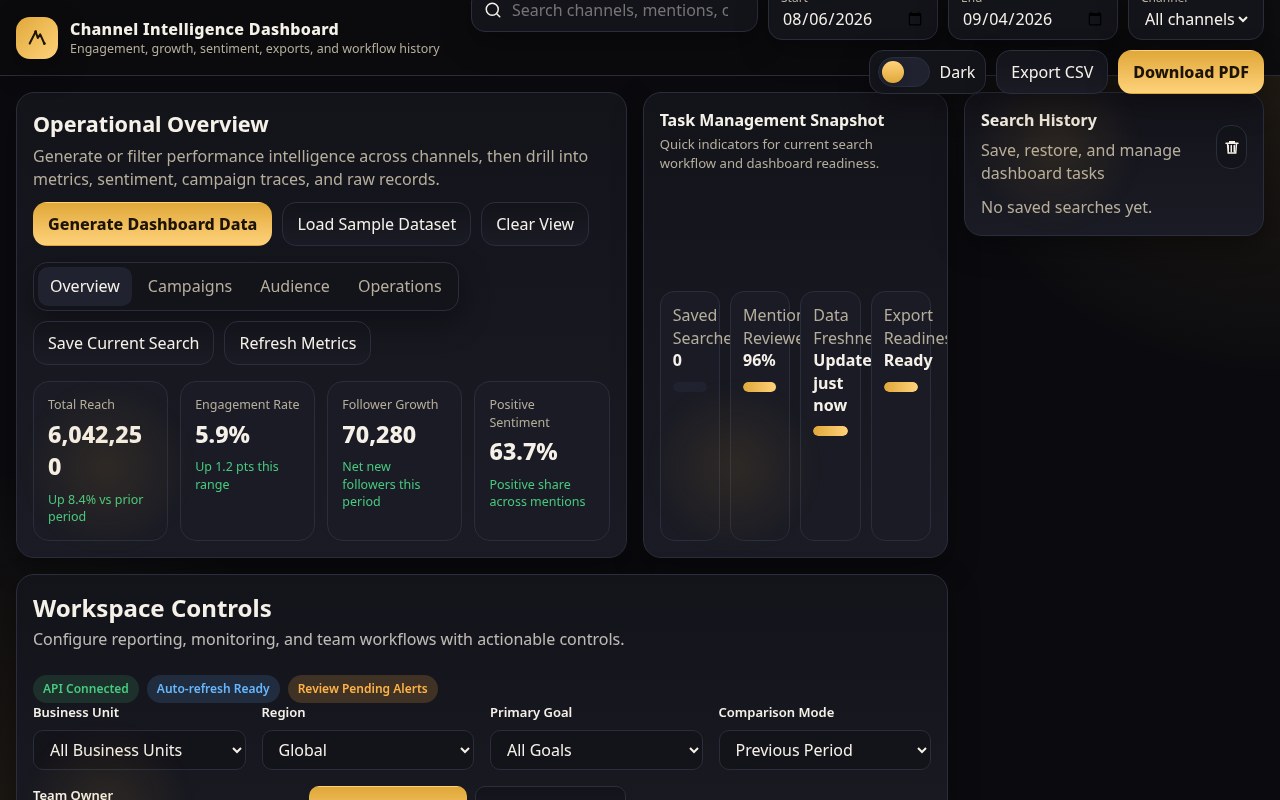Open the Region Global dropdown
This screenshot has height=800, width=1280.
click(x=368, y=750)
